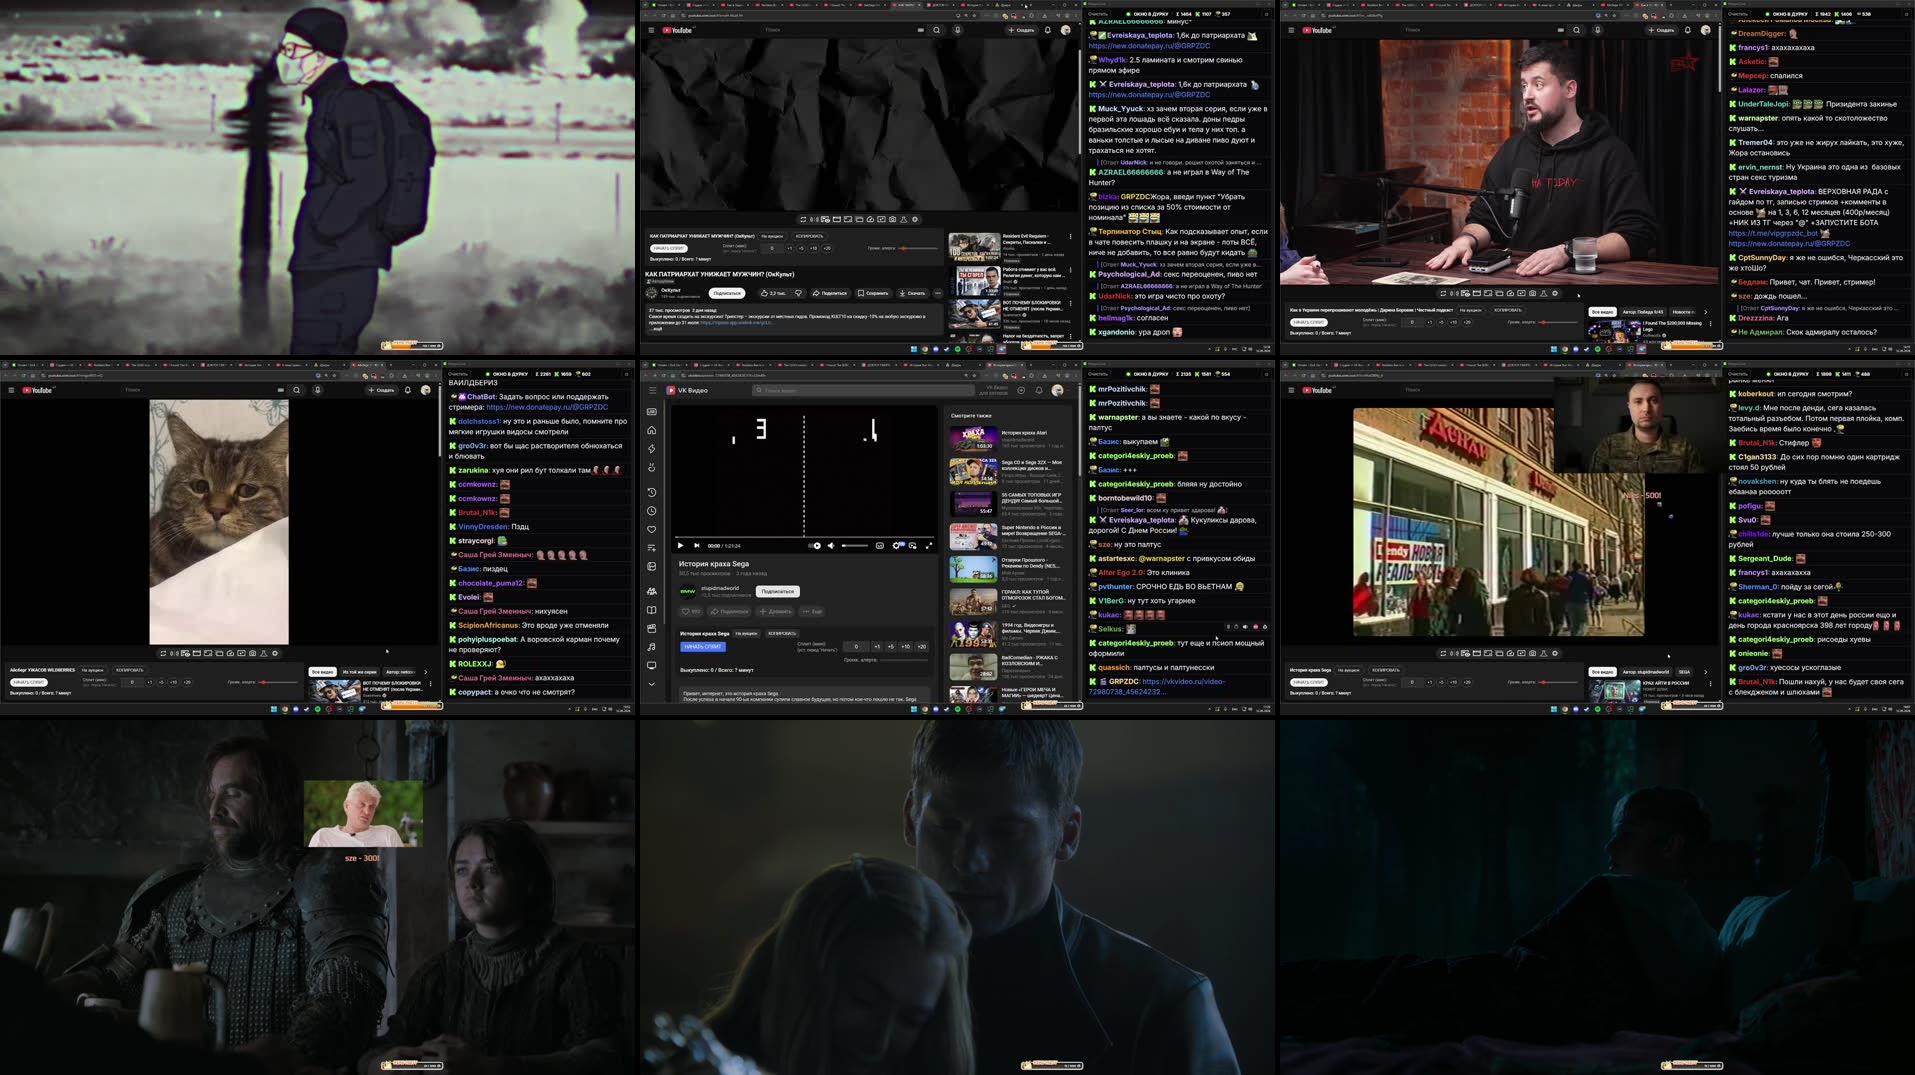This screenshot has width=1915, height=1075.
Task: Adjust VK player volume slider
Action: tap(855, 545)
